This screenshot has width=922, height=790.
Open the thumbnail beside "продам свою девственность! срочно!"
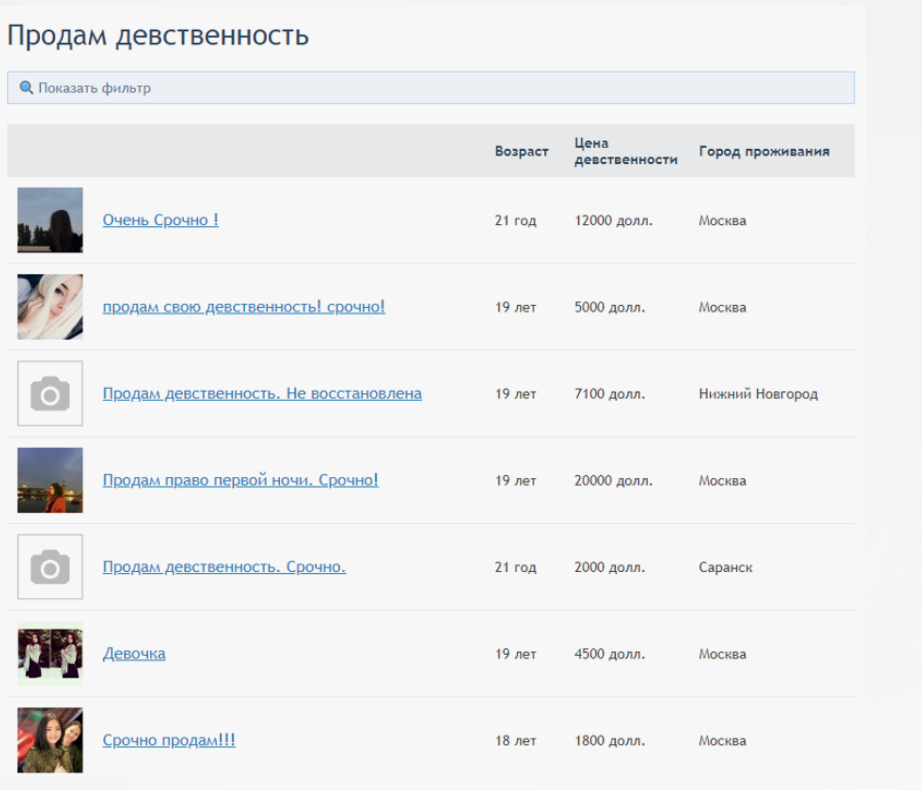[50, 307]
